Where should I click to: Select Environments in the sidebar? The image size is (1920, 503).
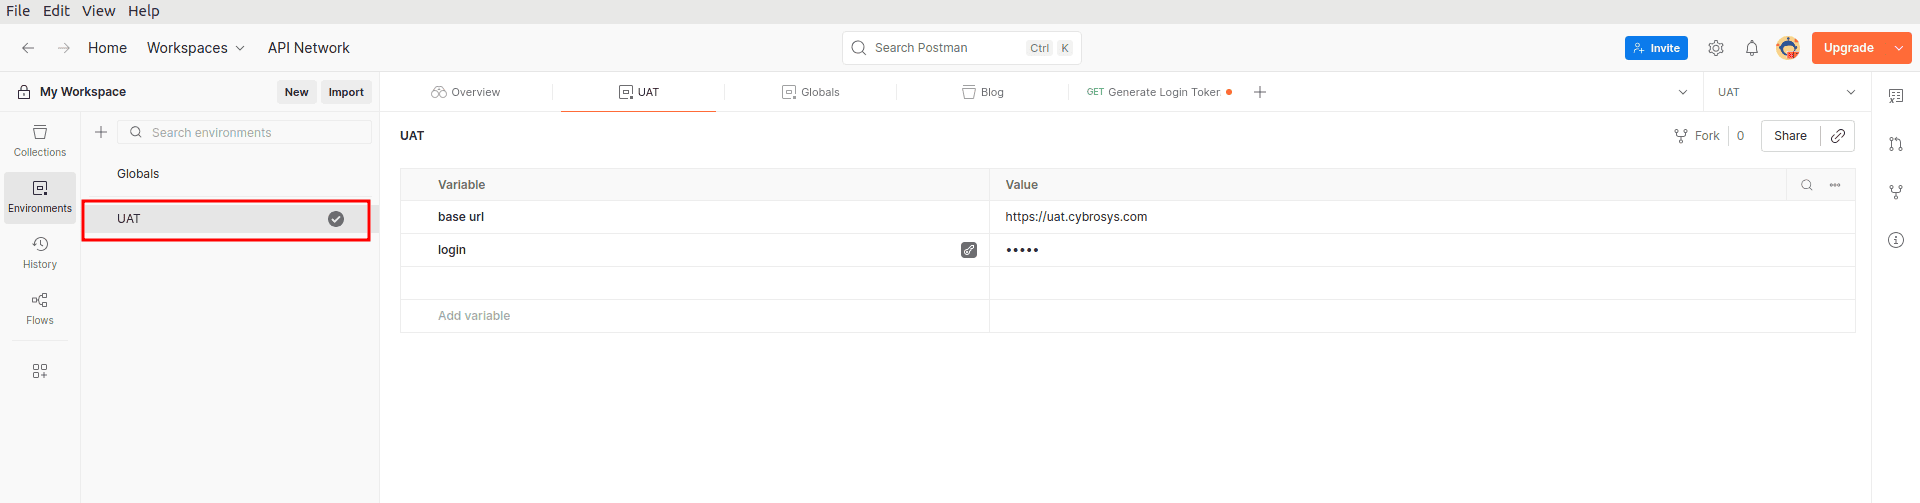[x=40, y=197]
